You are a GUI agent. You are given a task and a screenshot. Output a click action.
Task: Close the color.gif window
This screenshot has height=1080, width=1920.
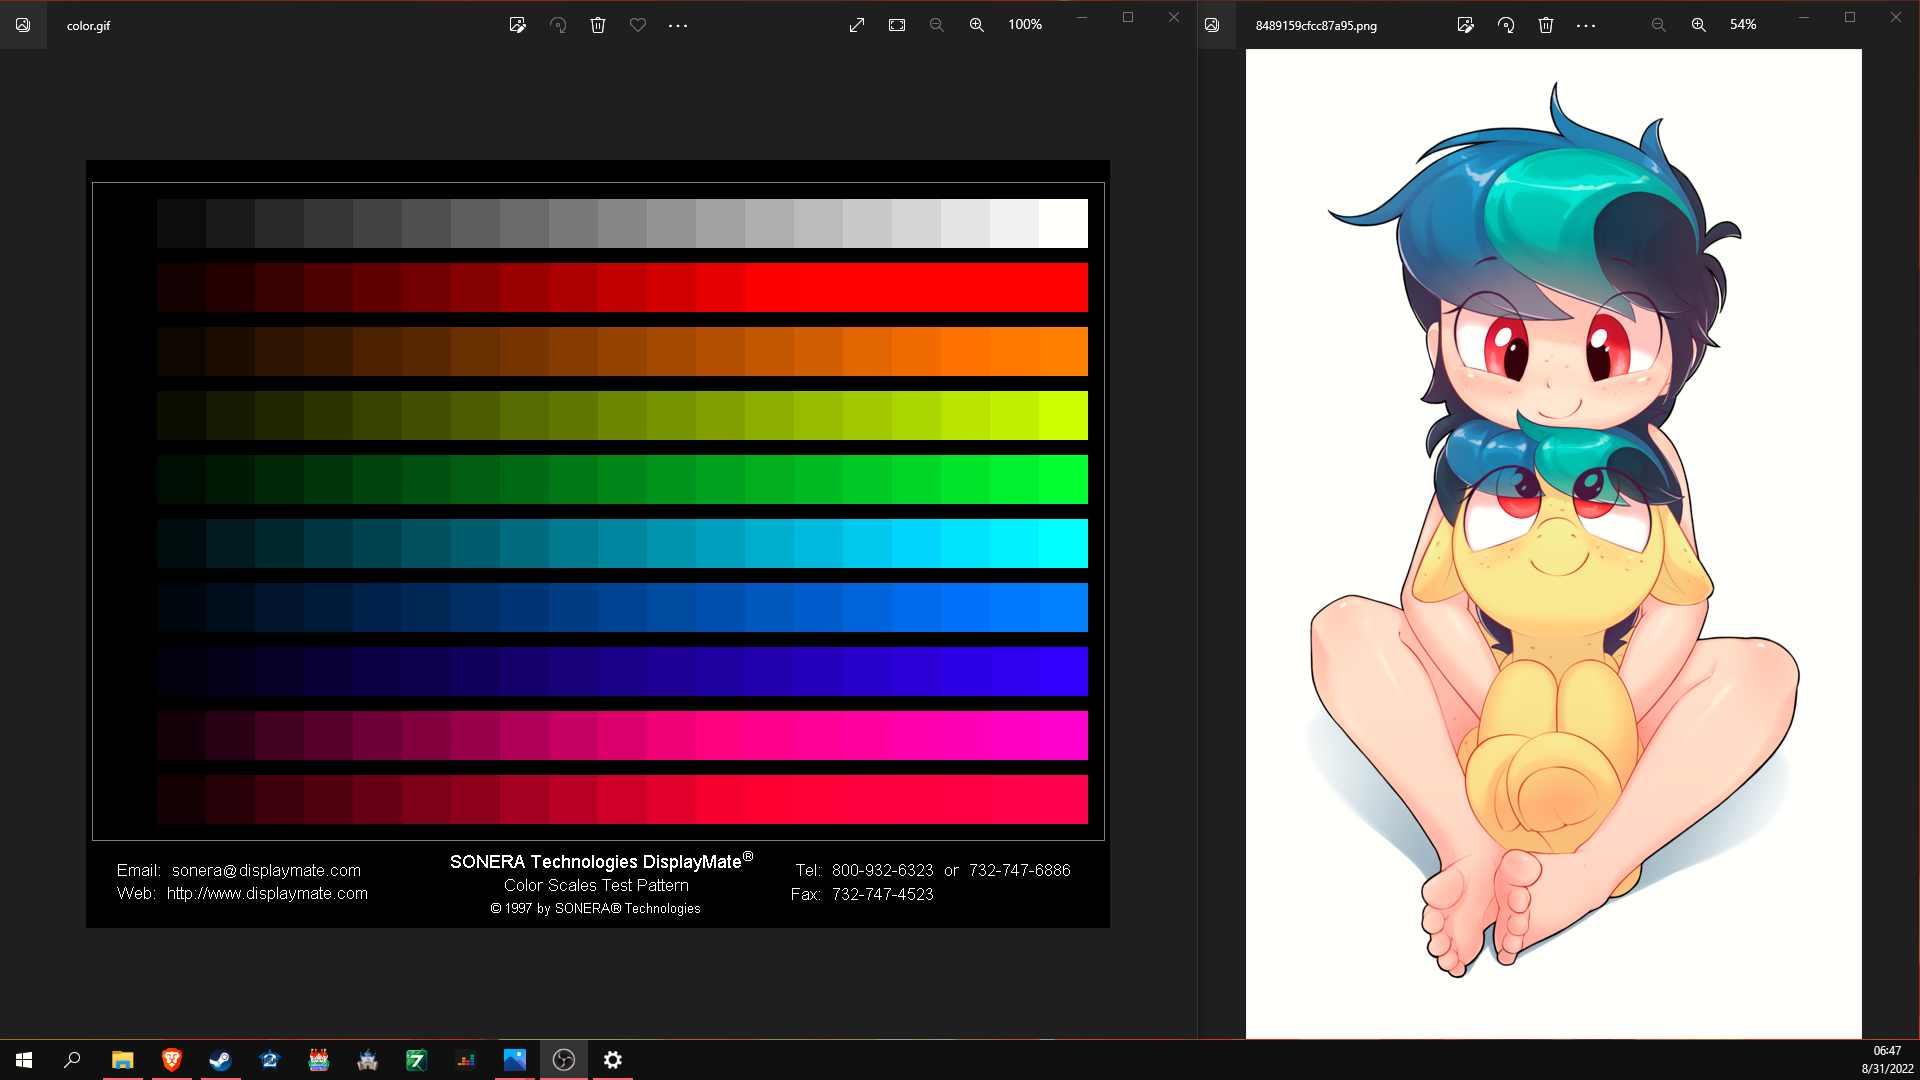1174,17
